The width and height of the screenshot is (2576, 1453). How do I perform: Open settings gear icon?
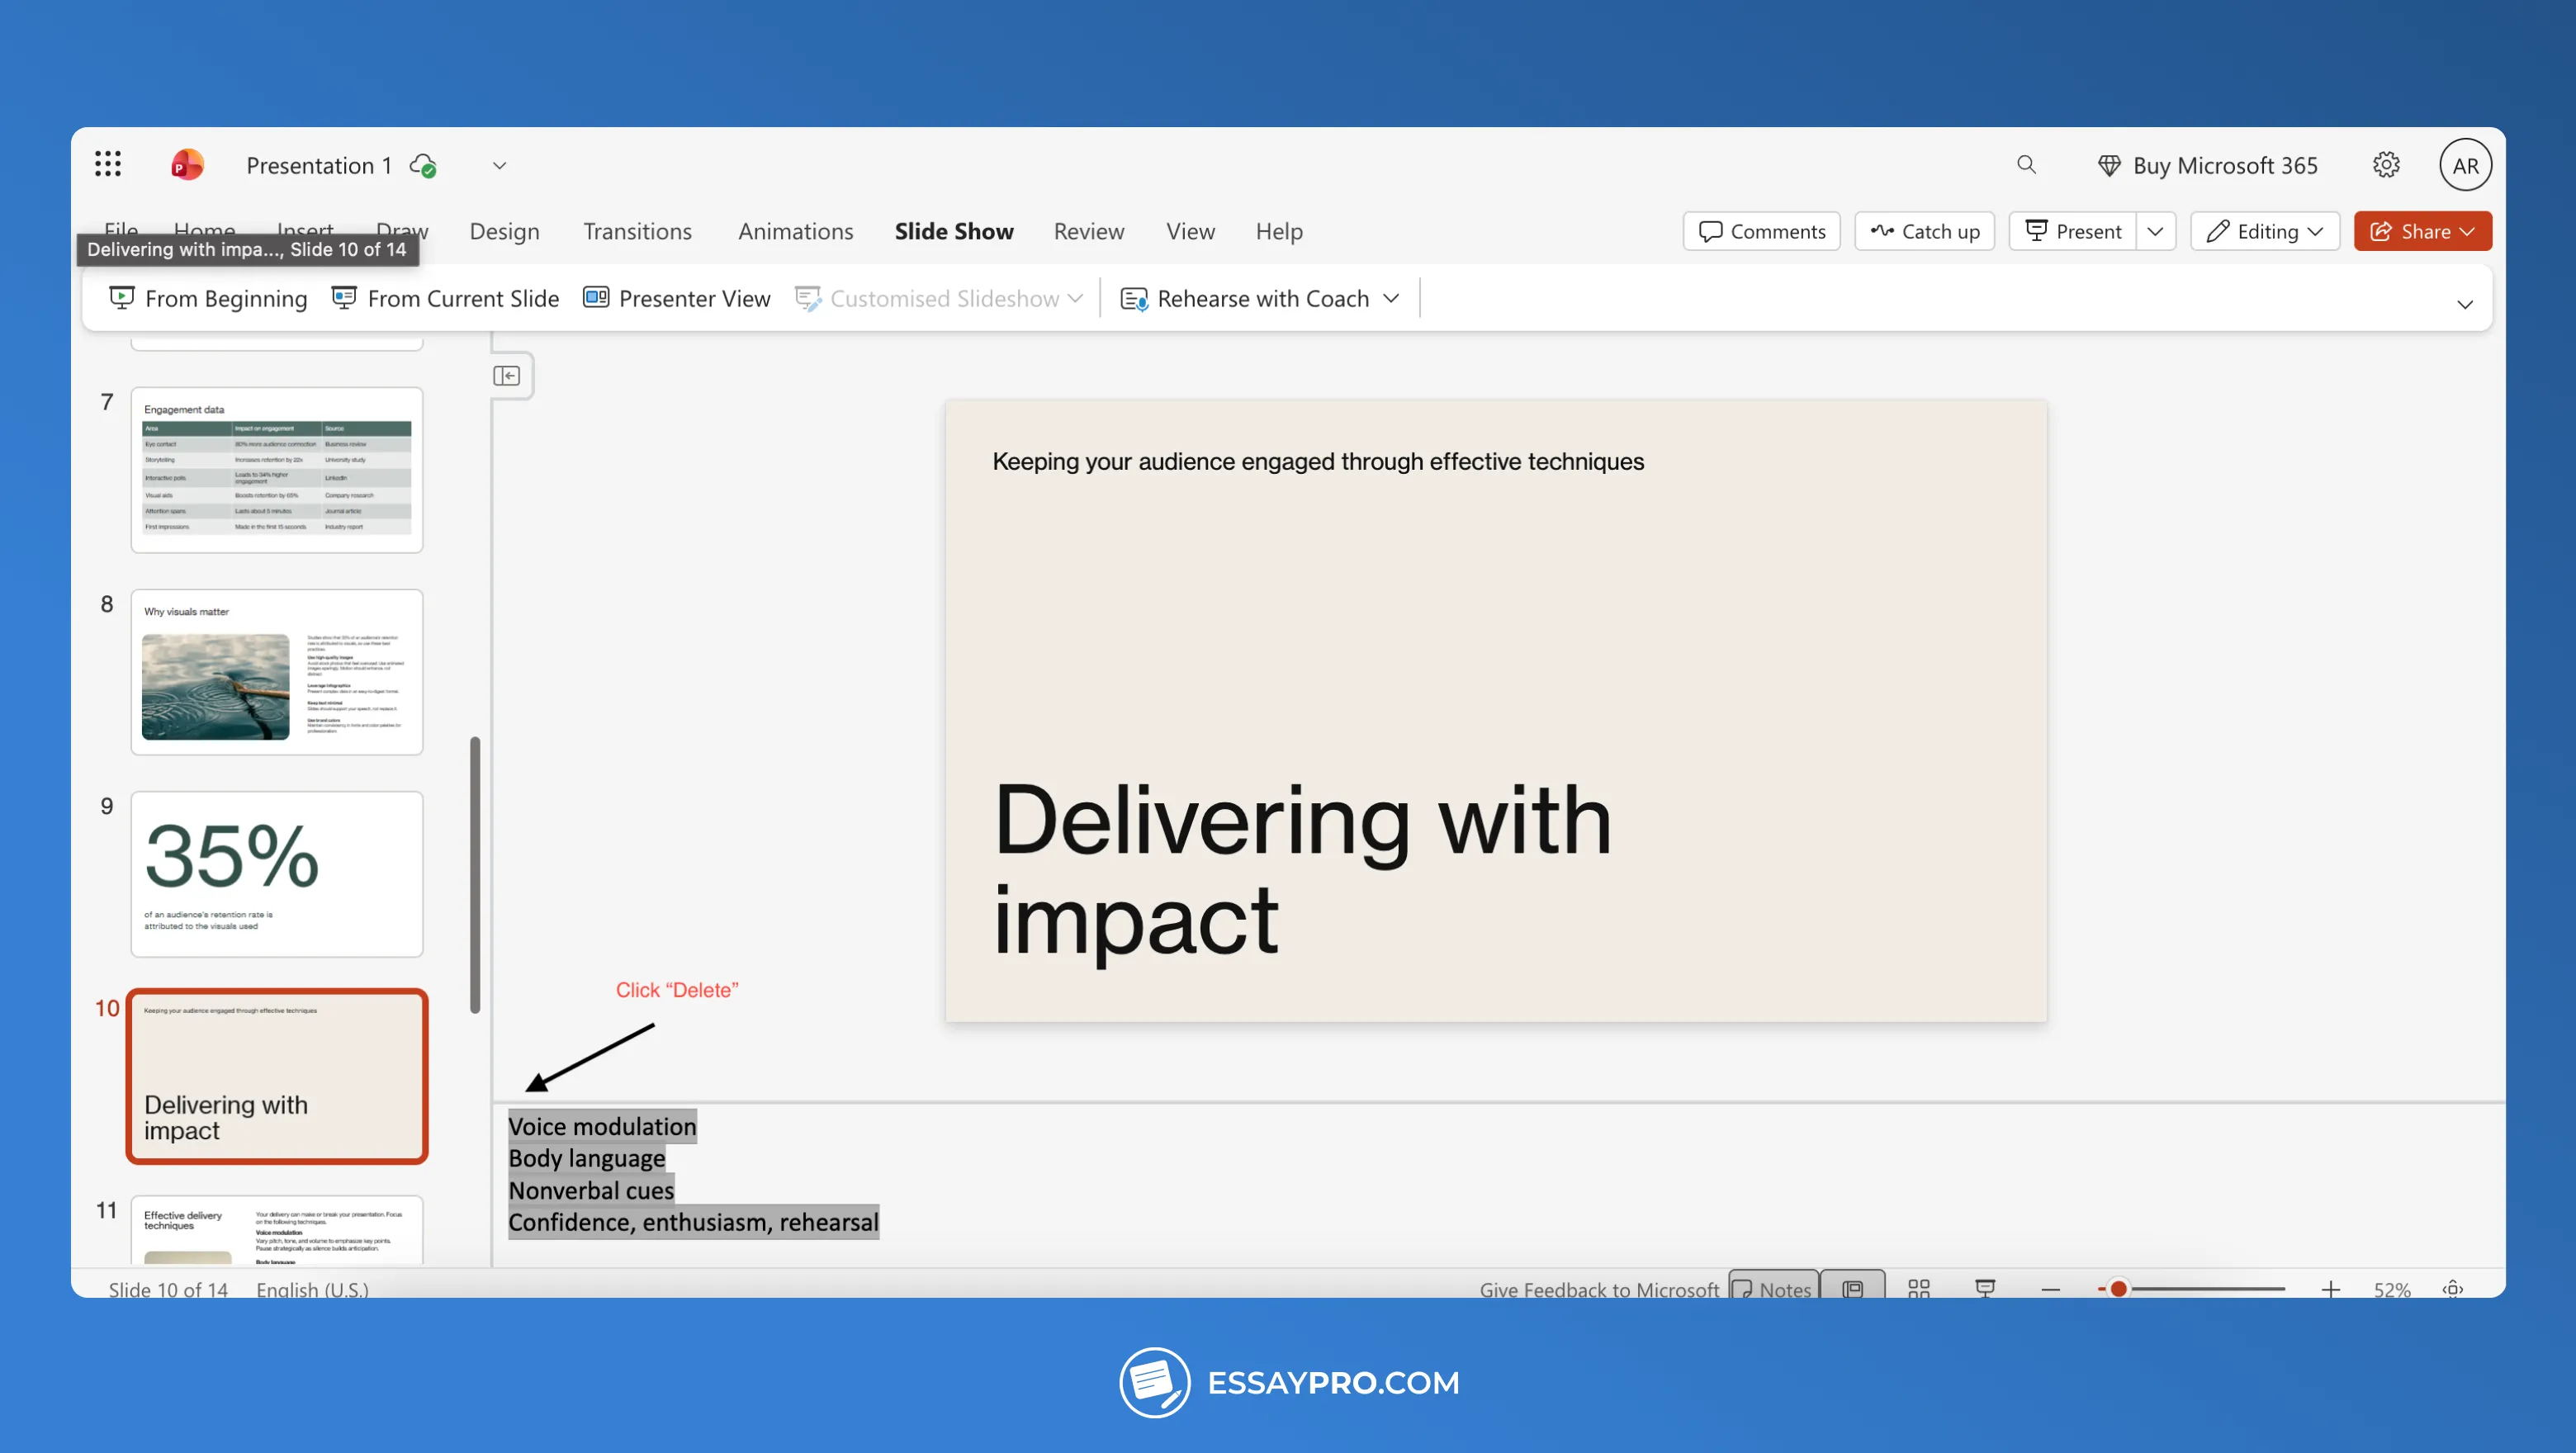2386,165
